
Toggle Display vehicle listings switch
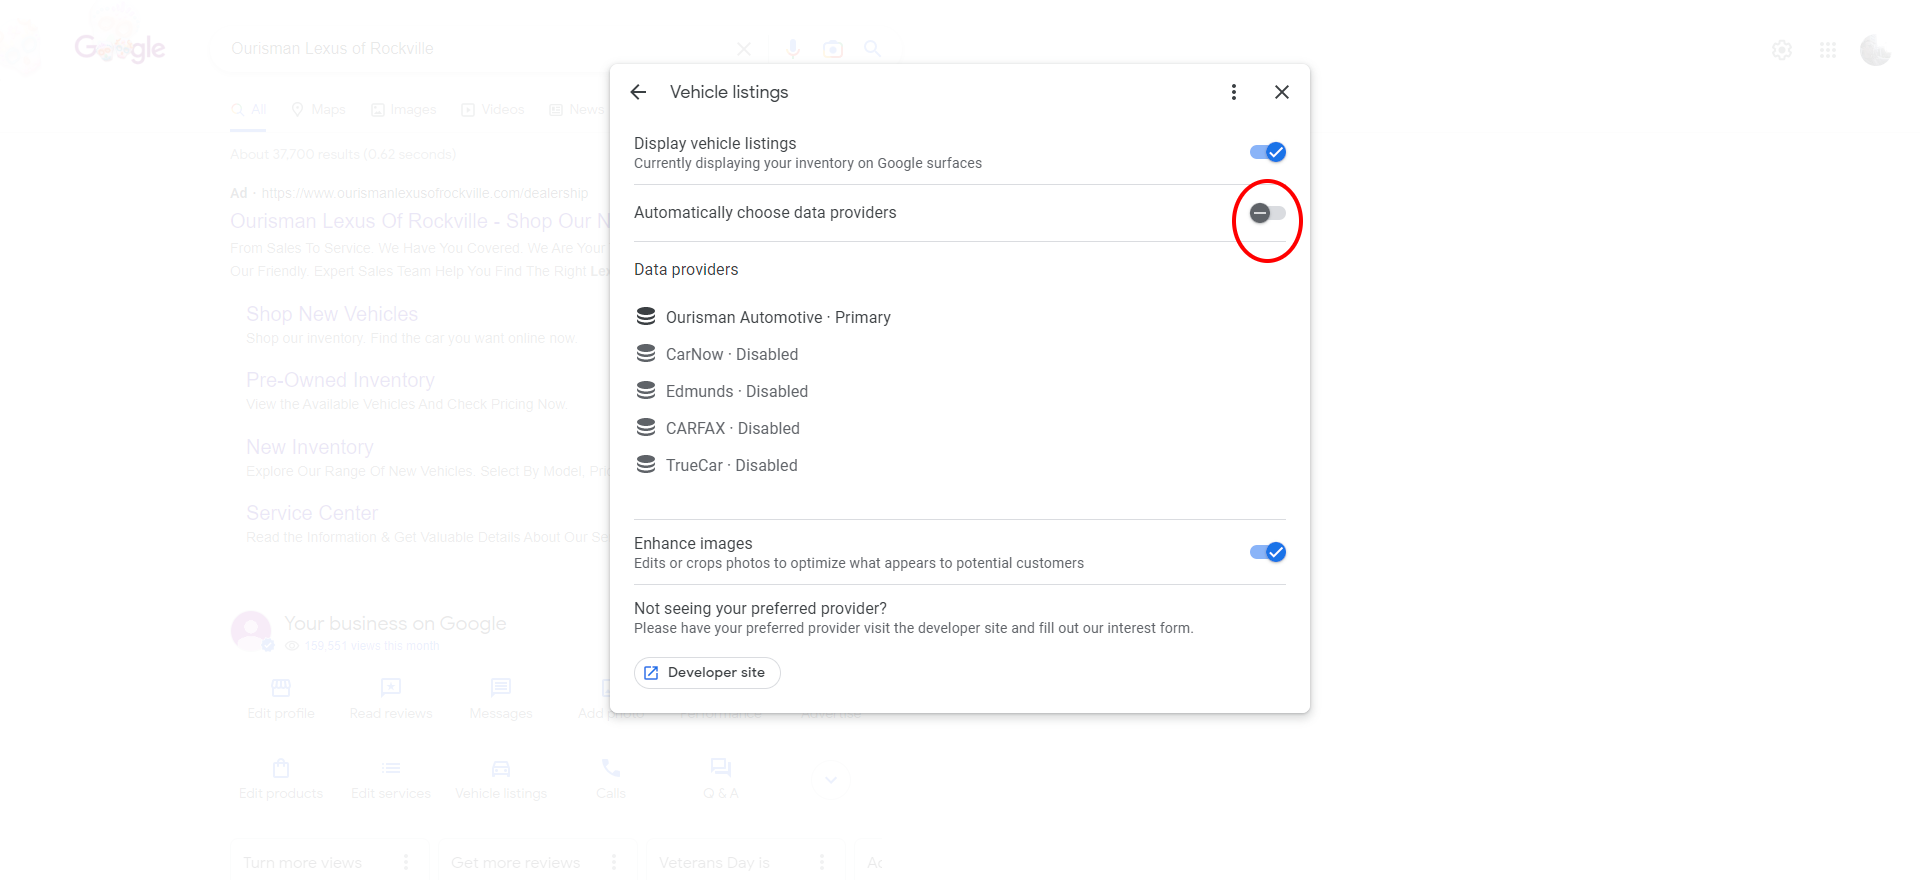click(x=1268, y=152)
